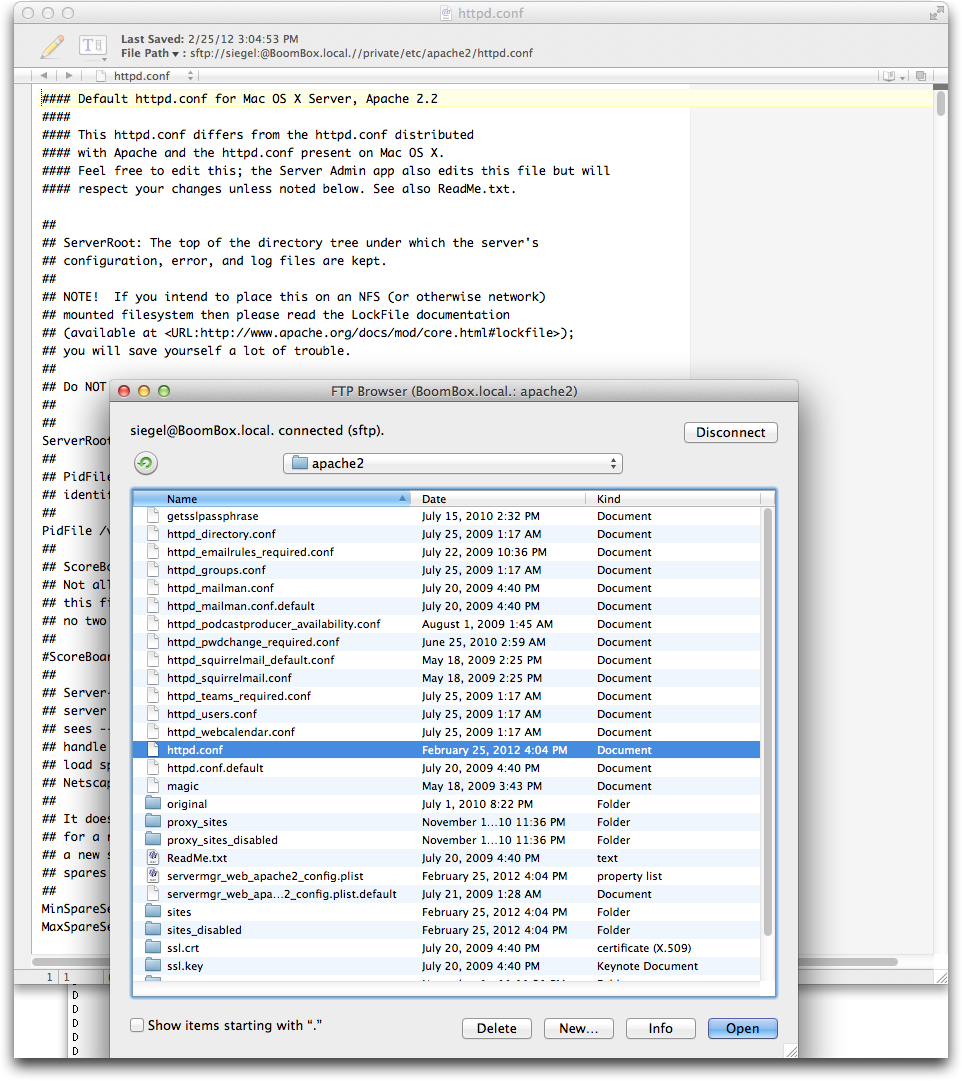The height and width of the screenshot is (1081, 962).
Task: Open the counterpart document dropdown in navigation bar
Action: [894, 76]
